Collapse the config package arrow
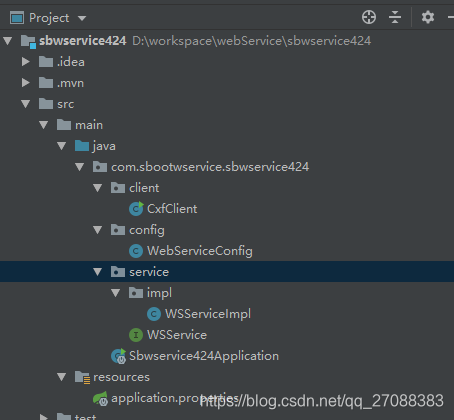454x420 pixels. (98, 230)
